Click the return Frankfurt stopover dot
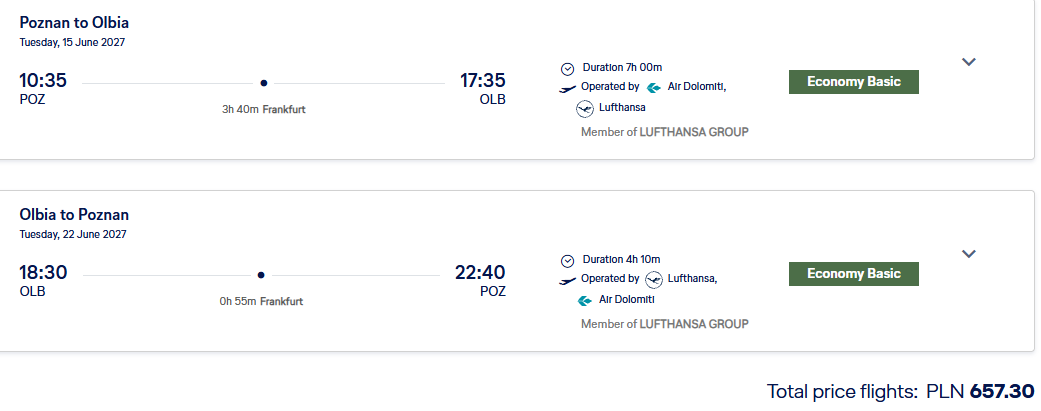The image size is (1041, 411). (x=261, y=275)
